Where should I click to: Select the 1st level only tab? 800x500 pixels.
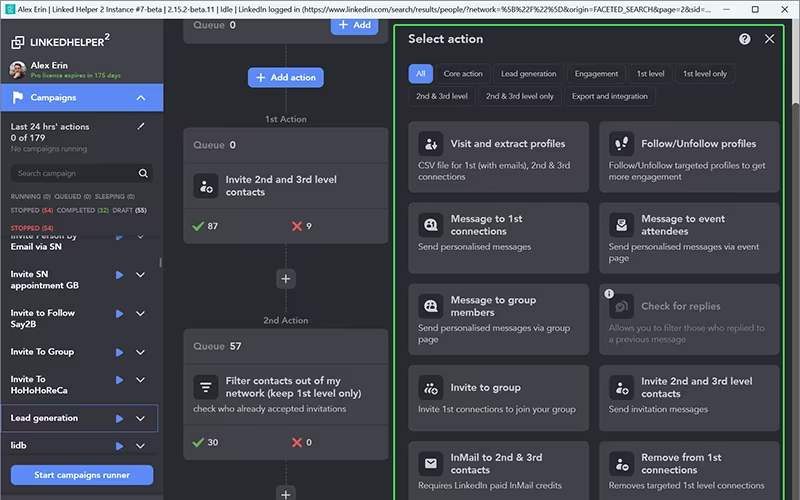(705, 74)
